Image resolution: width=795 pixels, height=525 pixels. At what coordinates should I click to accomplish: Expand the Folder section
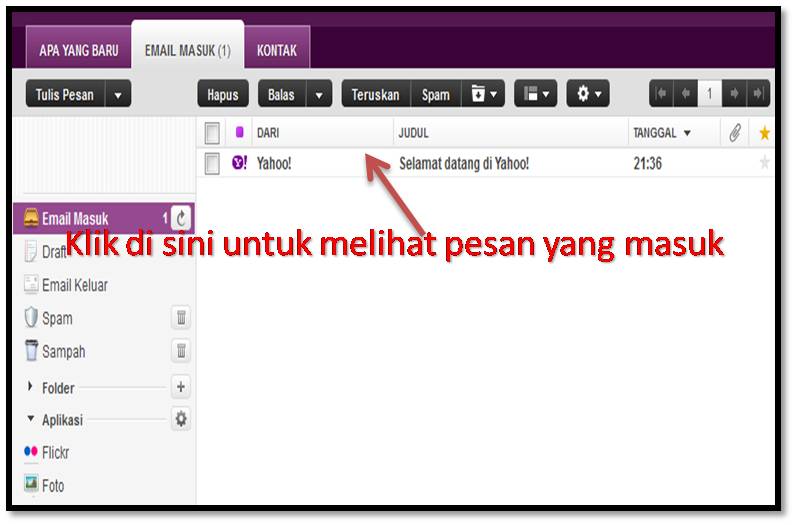tap(30, 387)
